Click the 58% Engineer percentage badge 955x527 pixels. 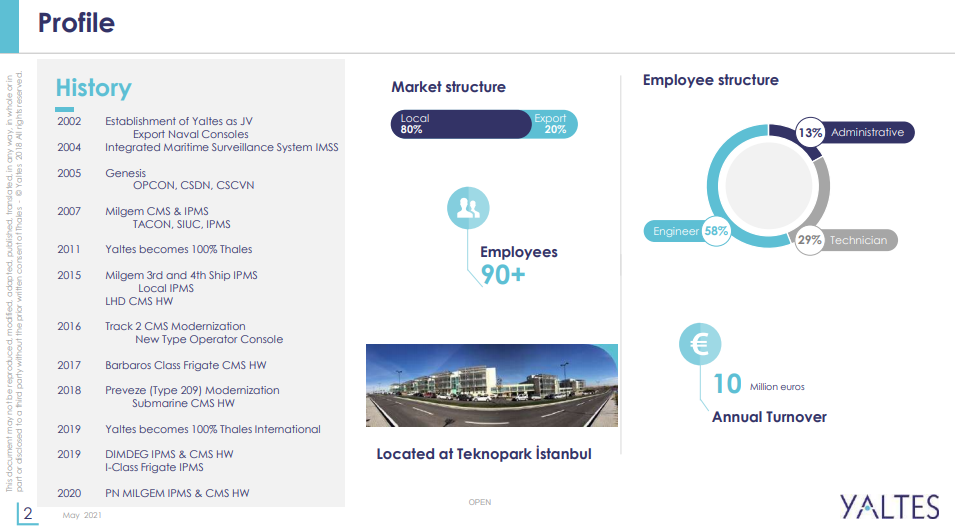[716, 231]
